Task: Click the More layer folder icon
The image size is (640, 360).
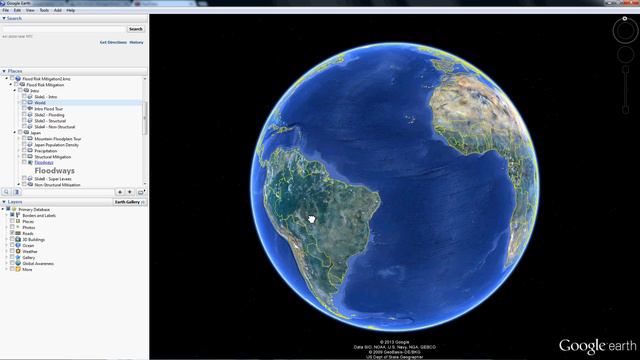Action: (18, 269)
